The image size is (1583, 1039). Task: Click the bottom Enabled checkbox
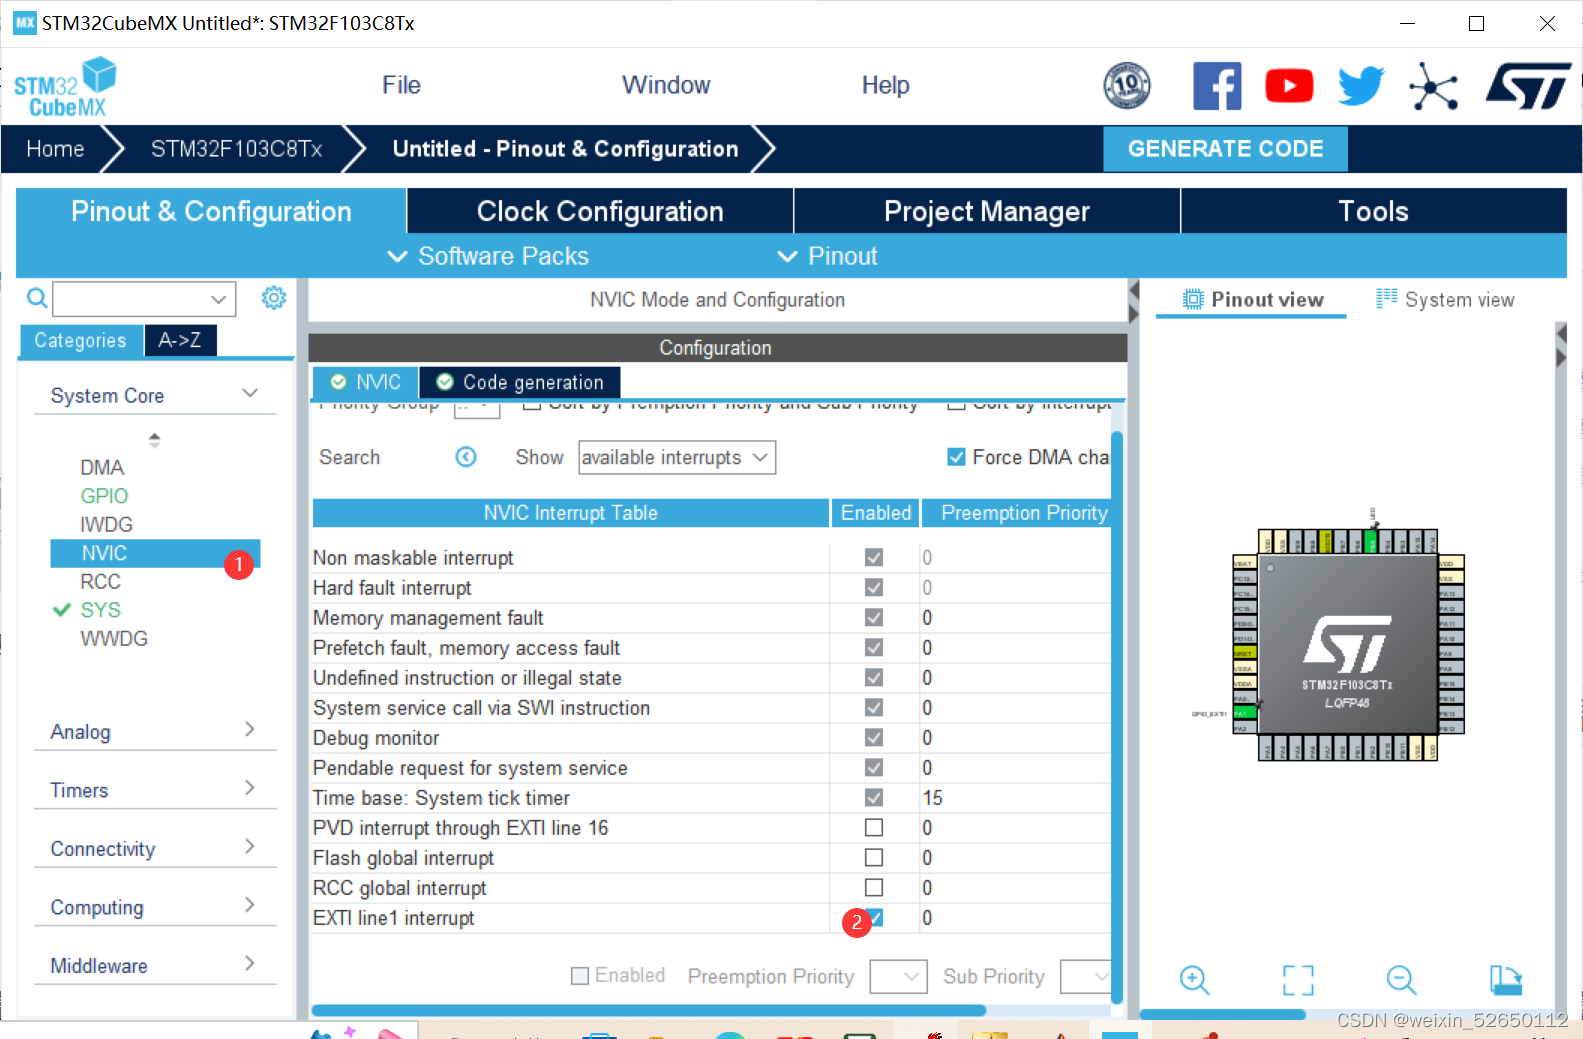tap(580, 976)
